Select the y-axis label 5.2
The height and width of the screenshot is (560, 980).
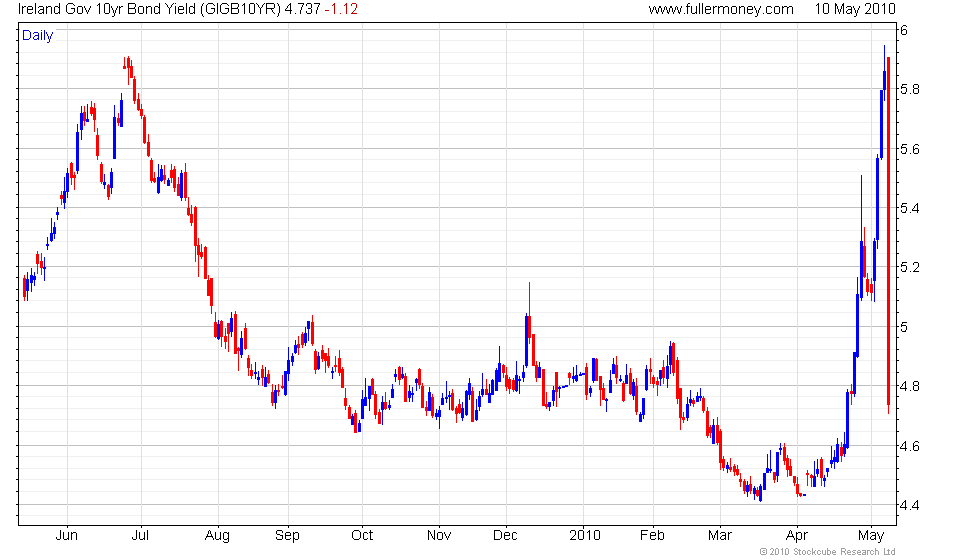(909, 268)
